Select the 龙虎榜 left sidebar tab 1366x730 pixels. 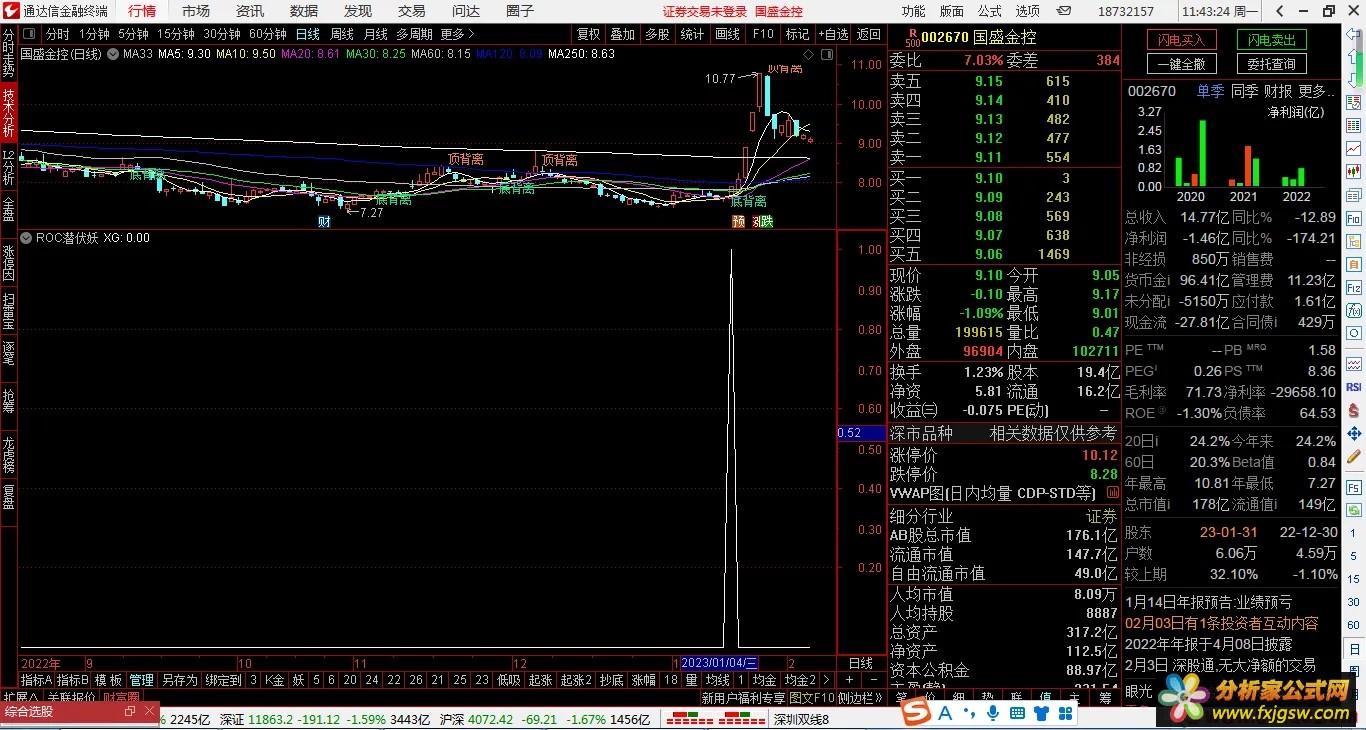click(x=8, y=456)
